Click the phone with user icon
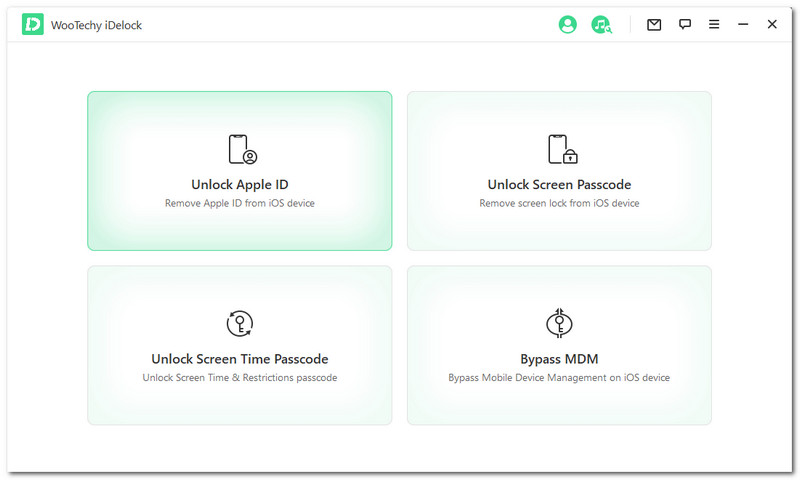 point(241,149)
